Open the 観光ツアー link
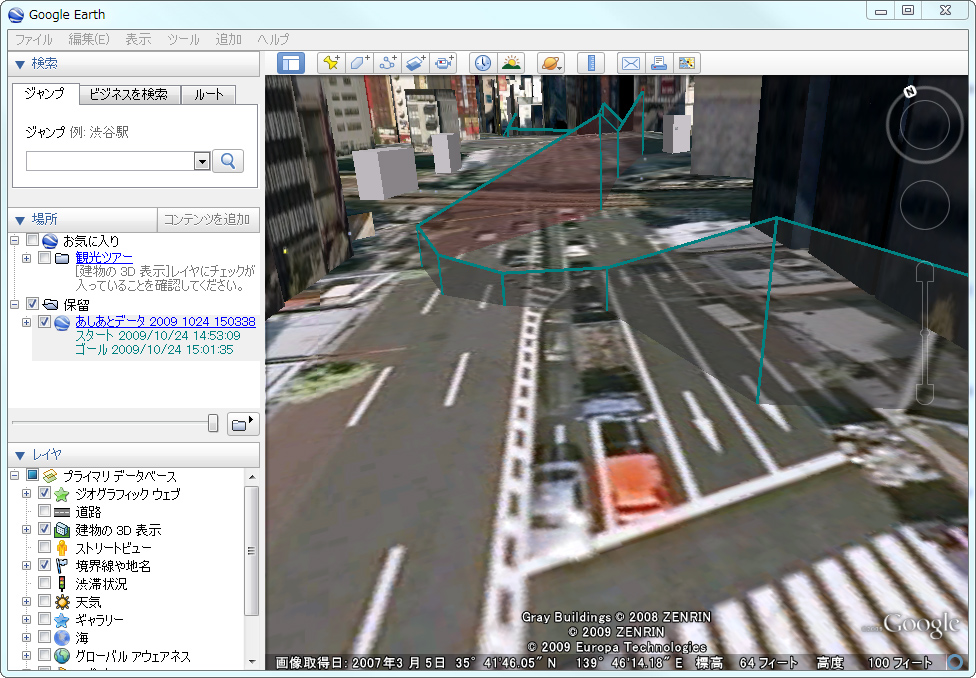The image size is (976, 678). coord(104,257)
